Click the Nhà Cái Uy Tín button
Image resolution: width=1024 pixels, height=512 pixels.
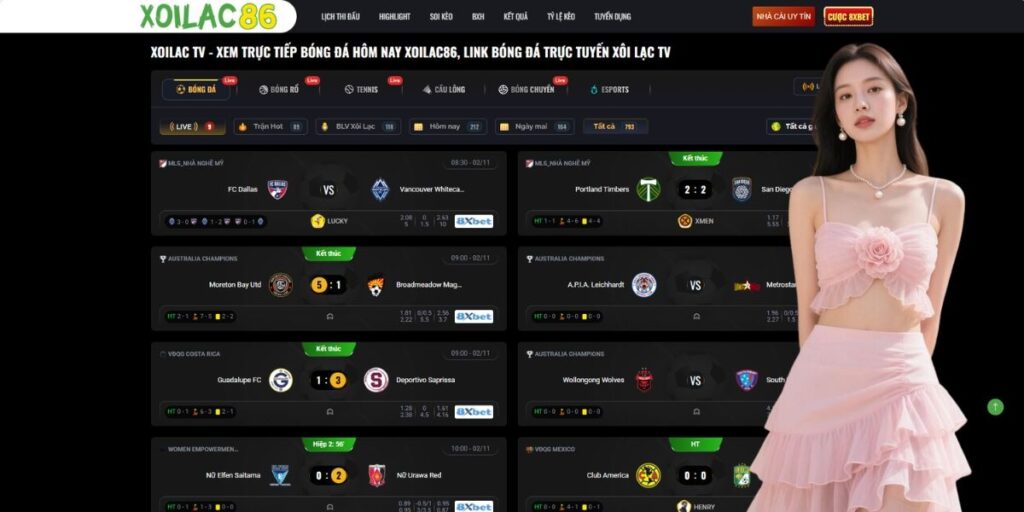[x=783, y=16]
